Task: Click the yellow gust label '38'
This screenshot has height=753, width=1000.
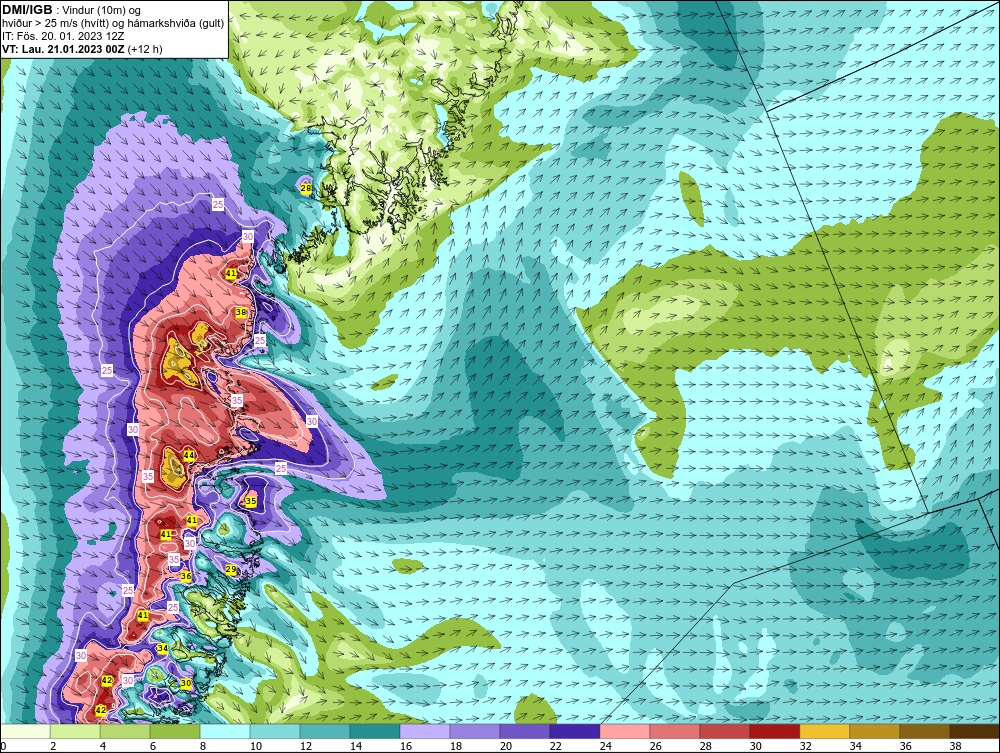Action: [240, 312]
